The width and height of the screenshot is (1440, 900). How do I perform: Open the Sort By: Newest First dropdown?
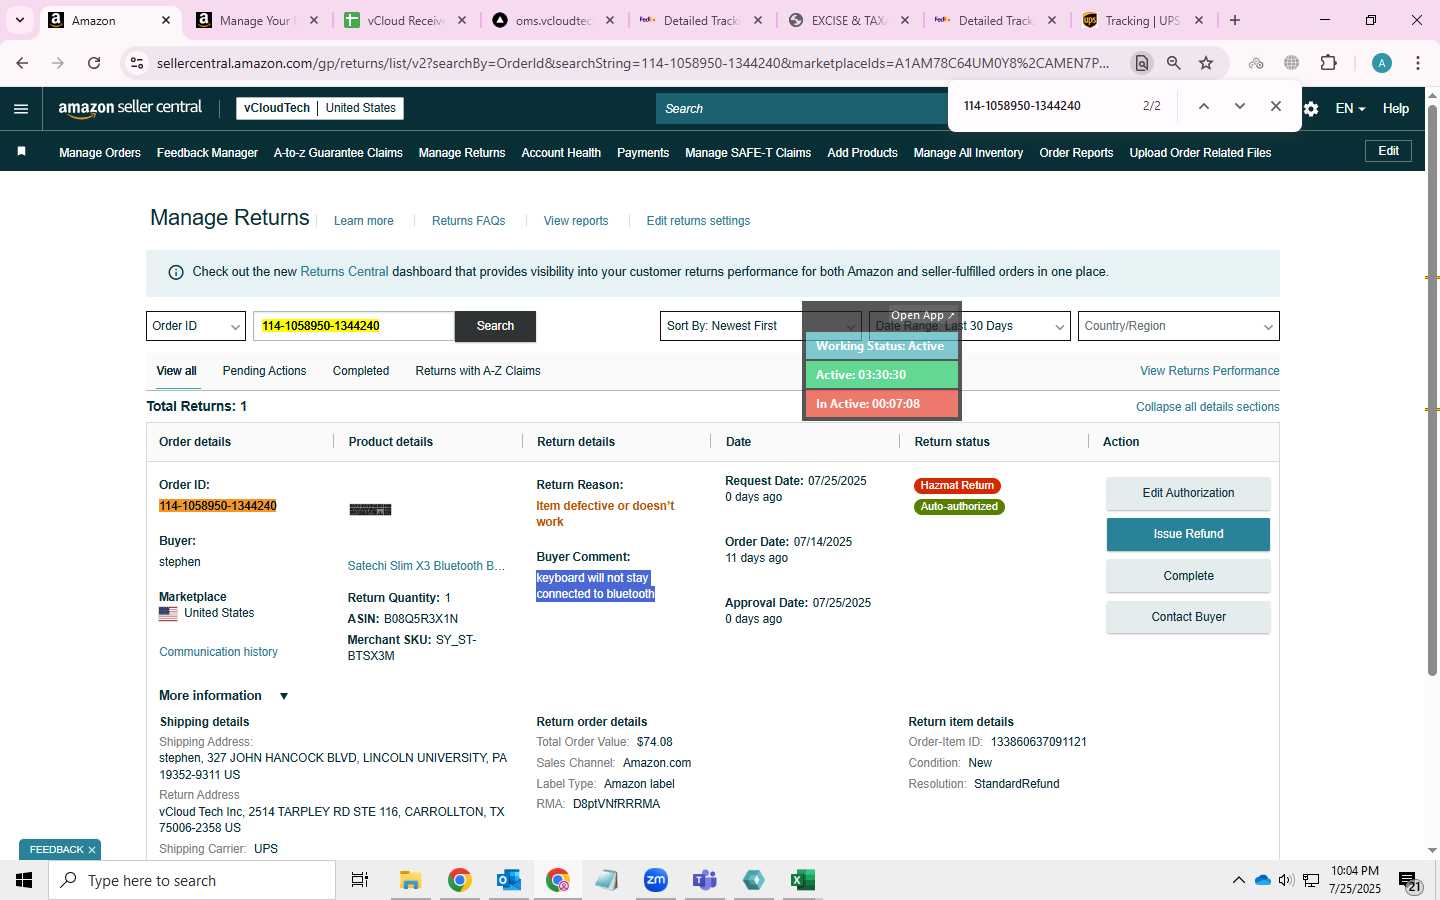(760, 326)
